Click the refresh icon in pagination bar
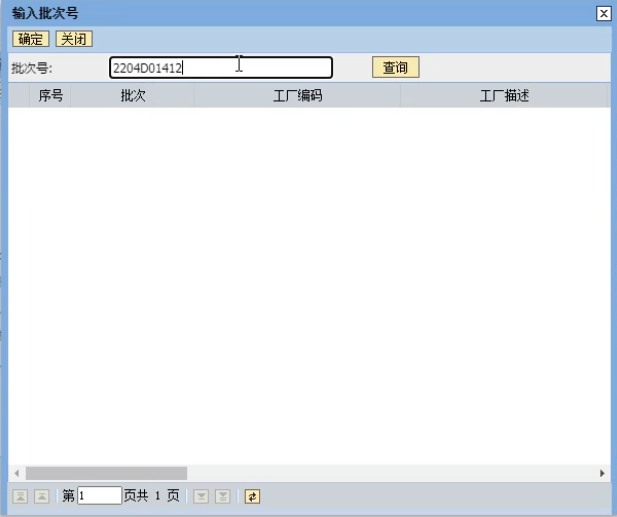The width and height of the screenshot is (617, 517). point(252,496)
